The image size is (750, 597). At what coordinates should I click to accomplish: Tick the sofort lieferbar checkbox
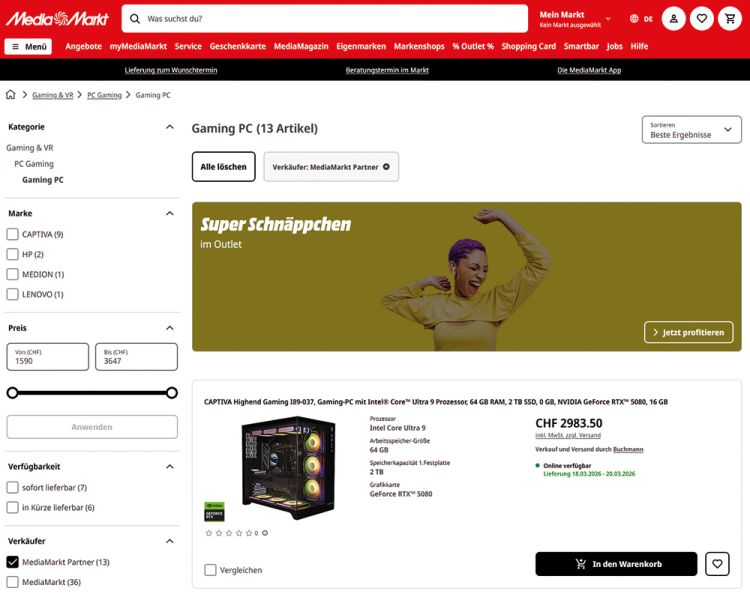coord(12,487)
